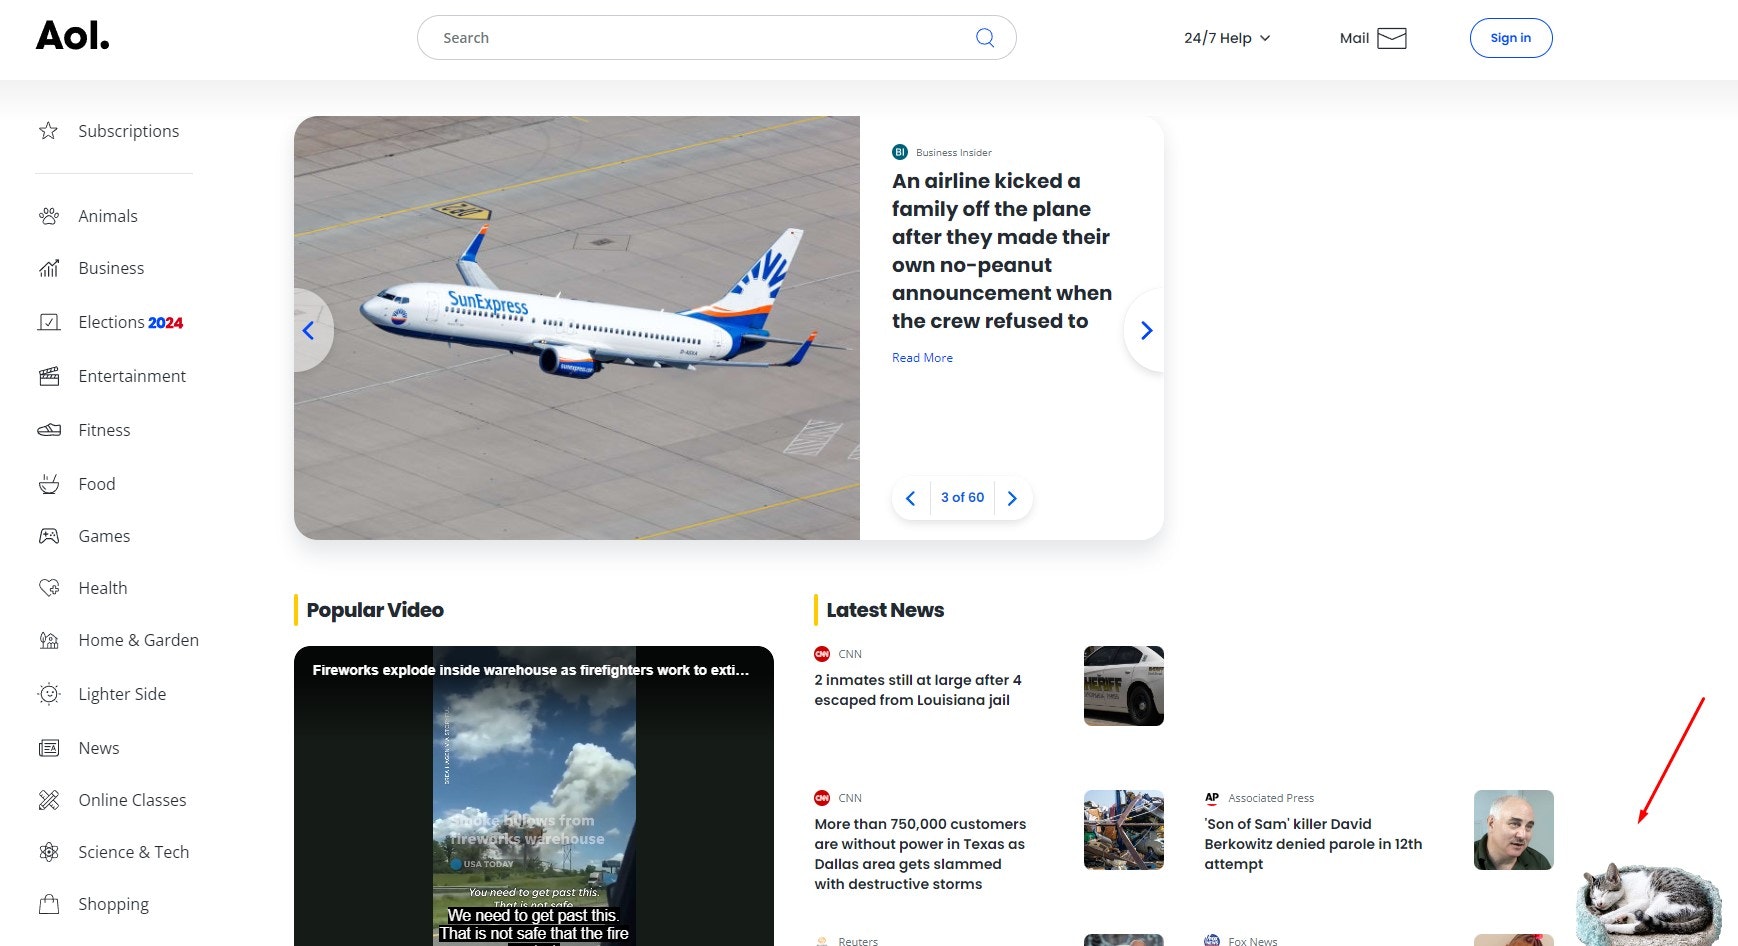This screenshot has width=1738, height=946.
Task: Open the Home & Garden category
Action: (139, 640)
